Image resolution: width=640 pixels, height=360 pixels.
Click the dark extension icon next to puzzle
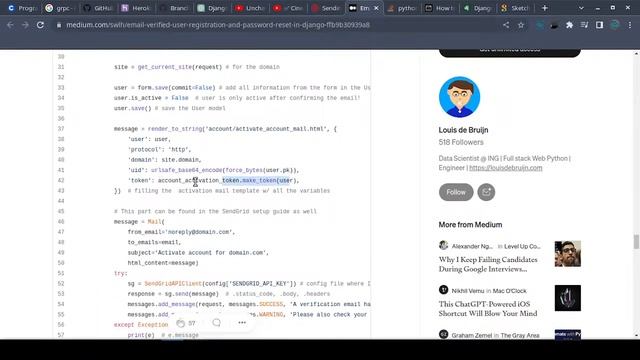point(554,25)
